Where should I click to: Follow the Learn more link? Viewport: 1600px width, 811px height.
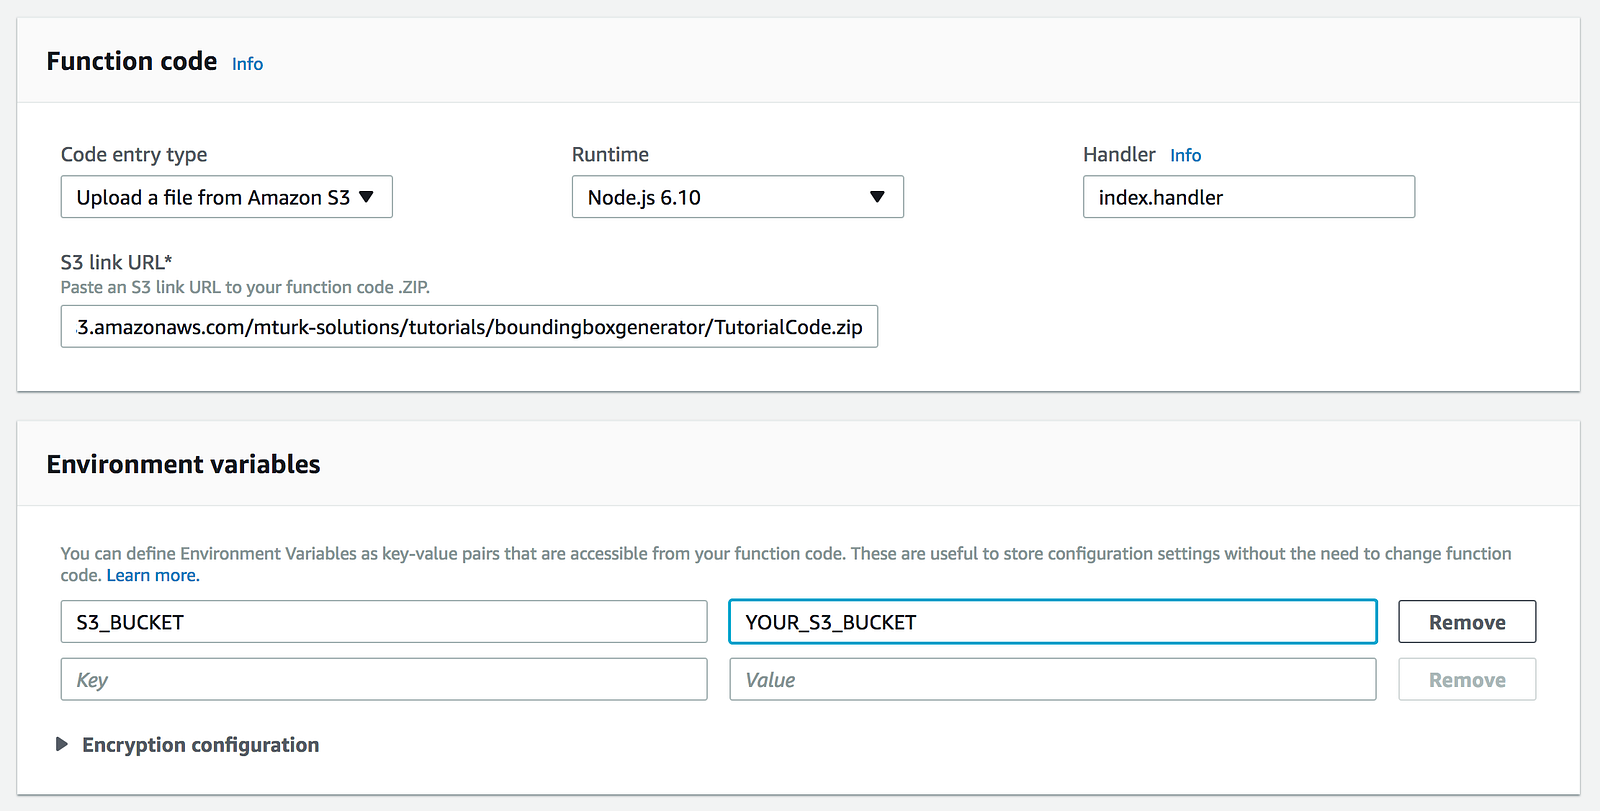click(x=153, y=576)
